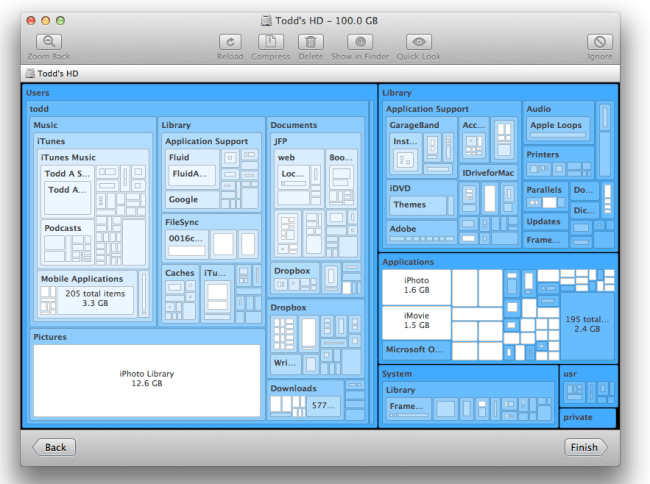Select the iPhoto 1.6 GB application block

416,286
